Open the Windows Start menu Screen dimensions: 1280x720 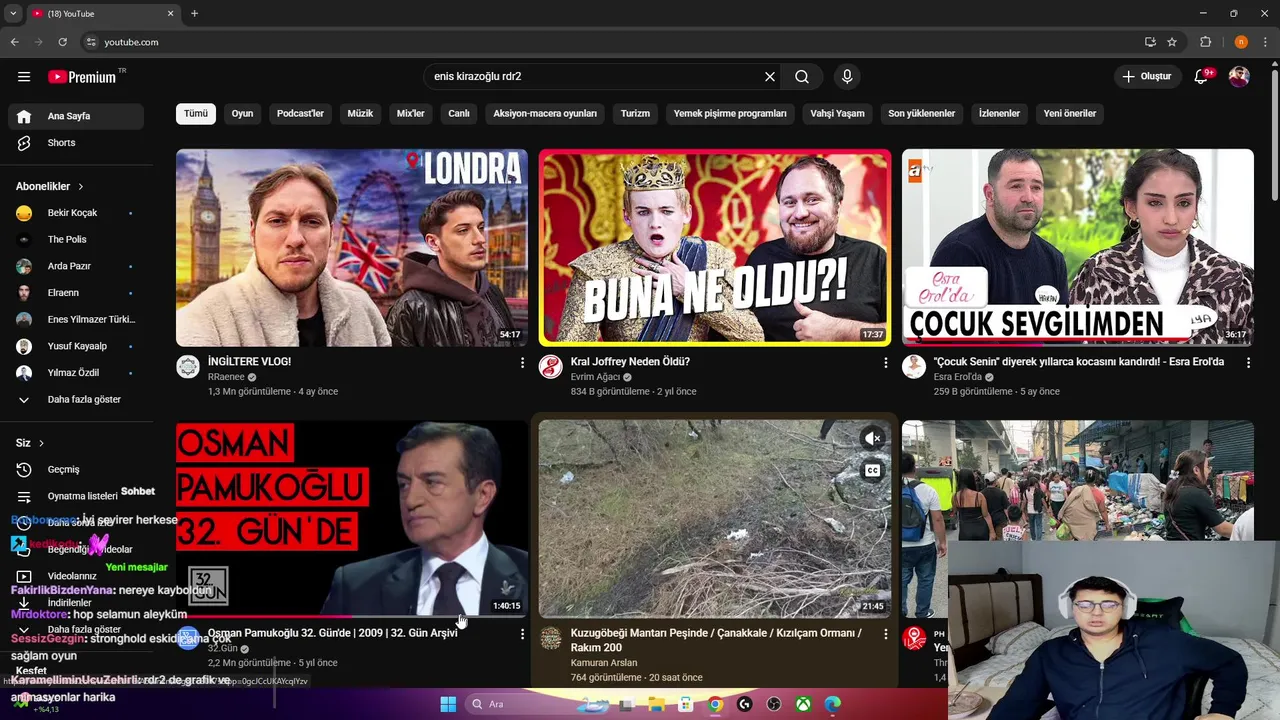[448, 704]
